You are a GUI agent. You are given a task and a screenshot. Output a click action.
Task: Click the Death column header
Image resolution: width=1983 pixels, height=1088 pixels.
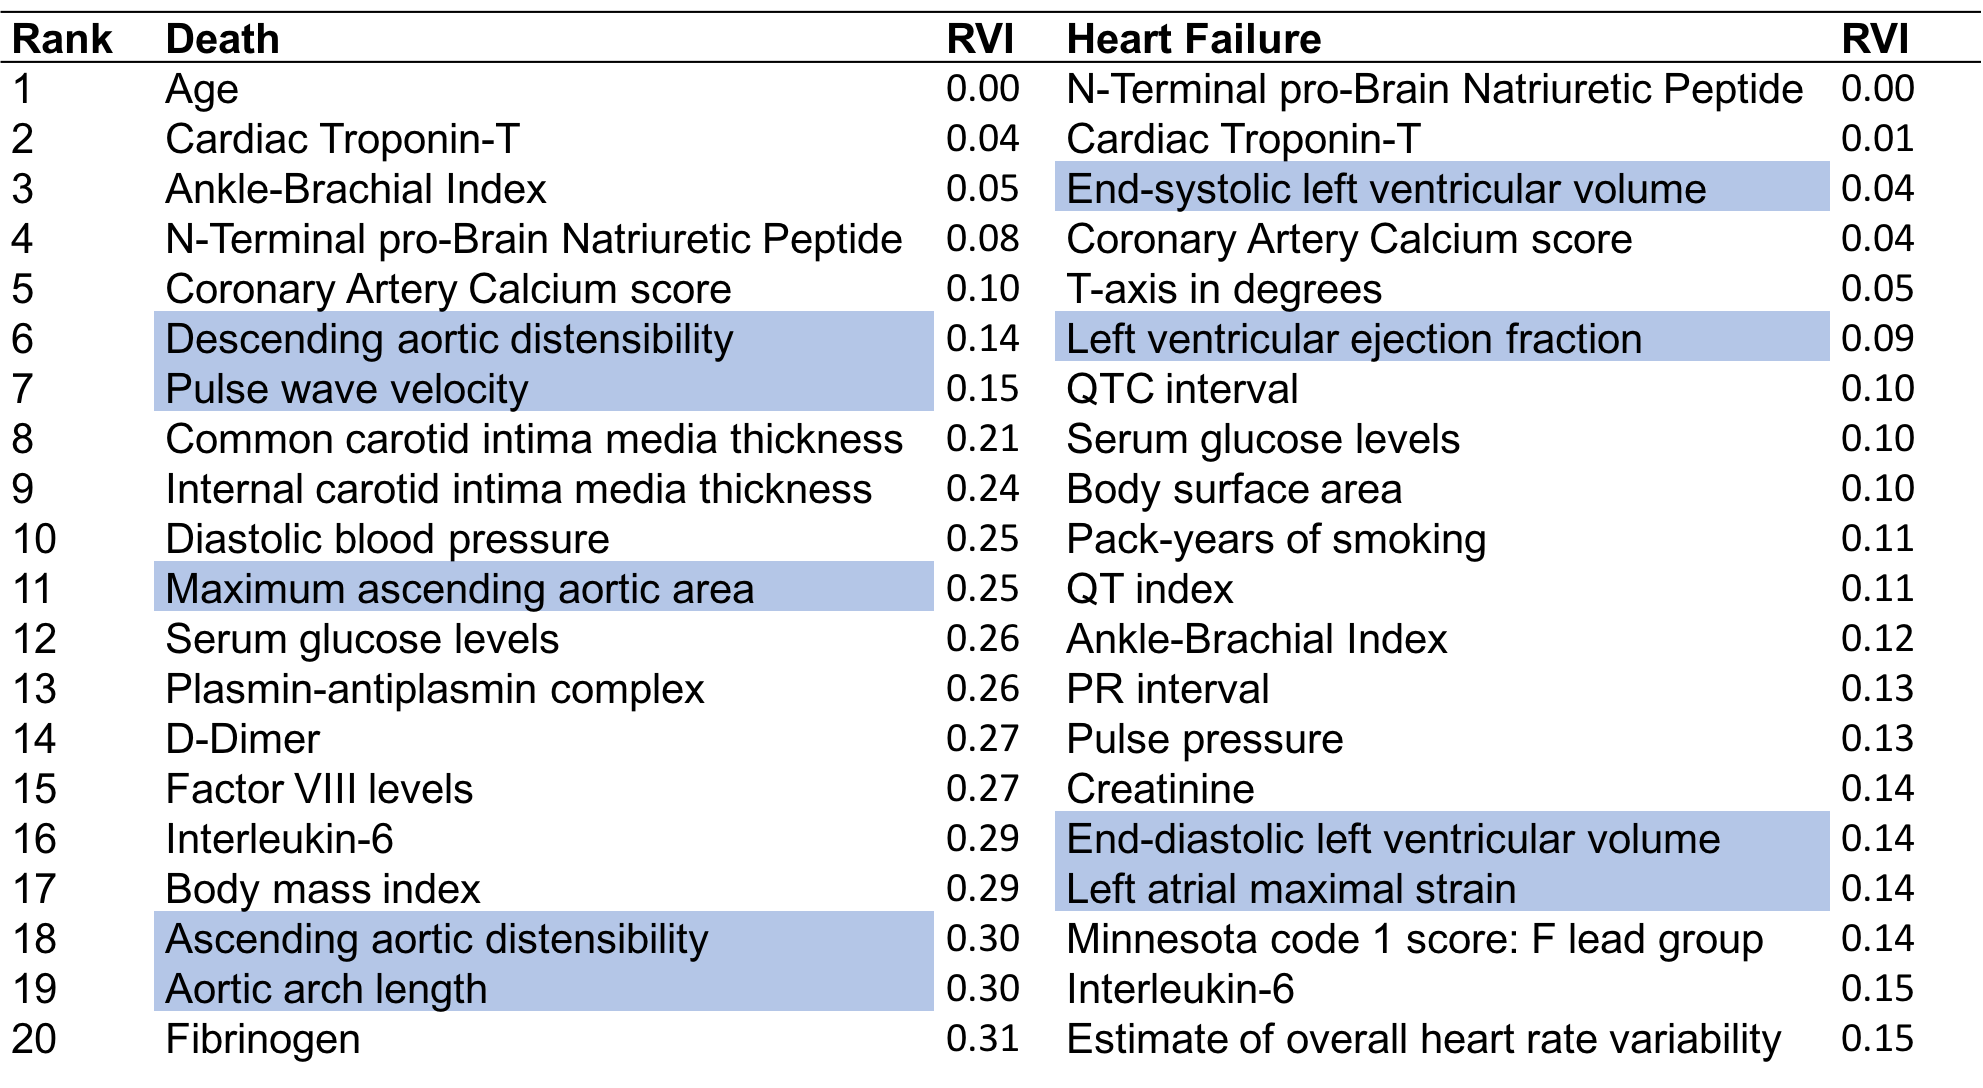point(222,39)
